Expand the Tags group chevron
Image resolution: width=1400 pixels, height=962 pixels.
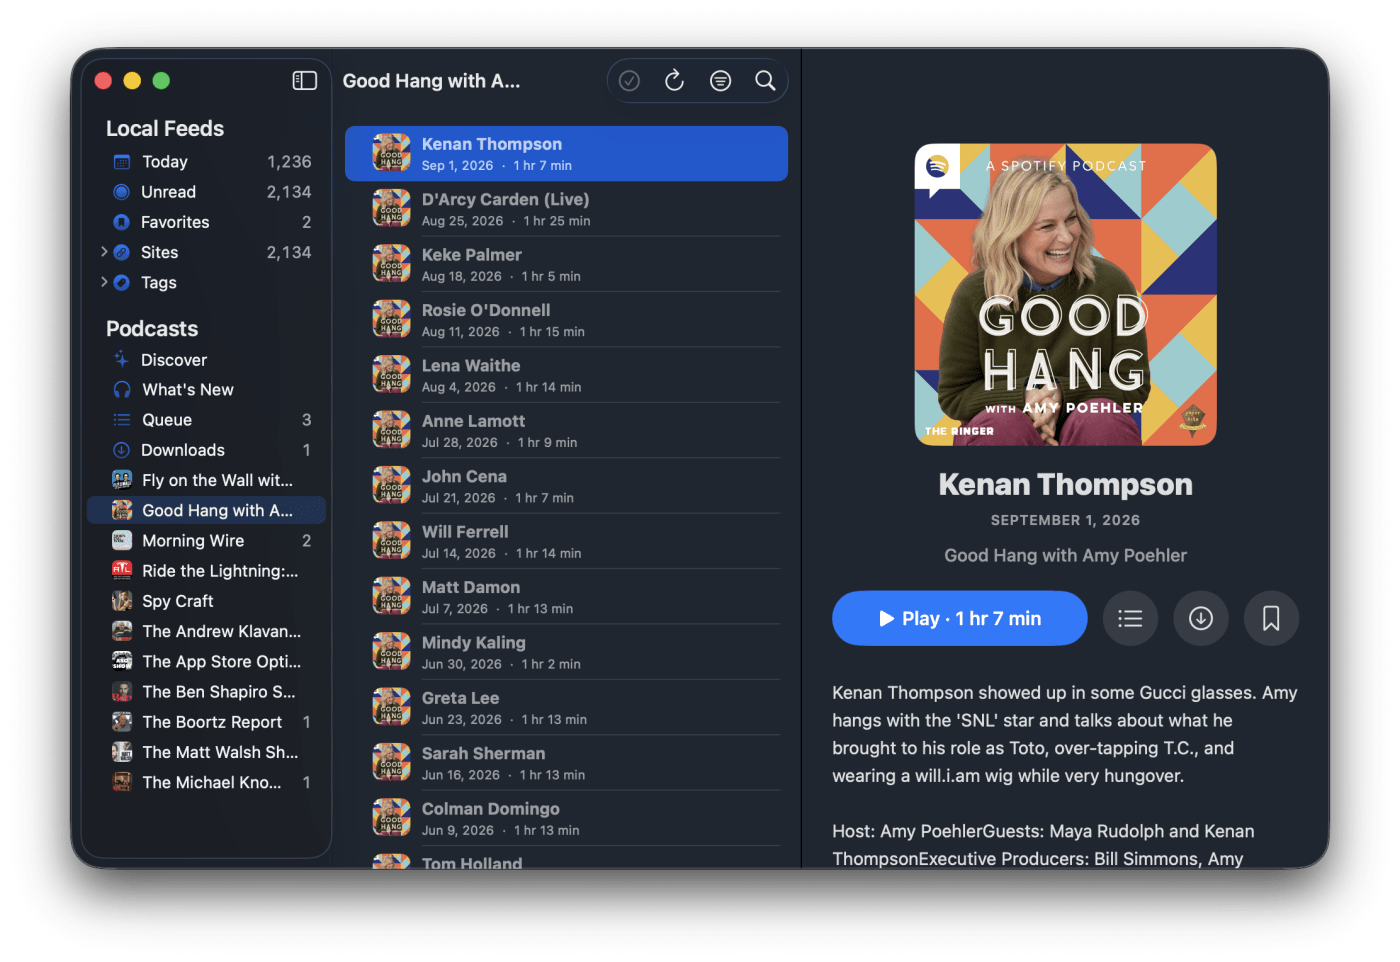(104, 282)
